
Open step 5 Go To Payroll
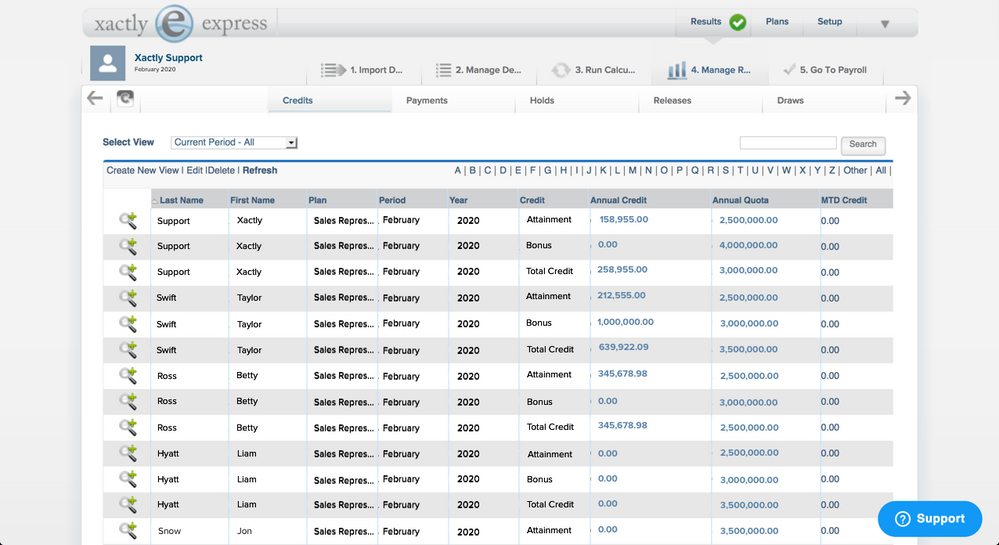point(825,70)
